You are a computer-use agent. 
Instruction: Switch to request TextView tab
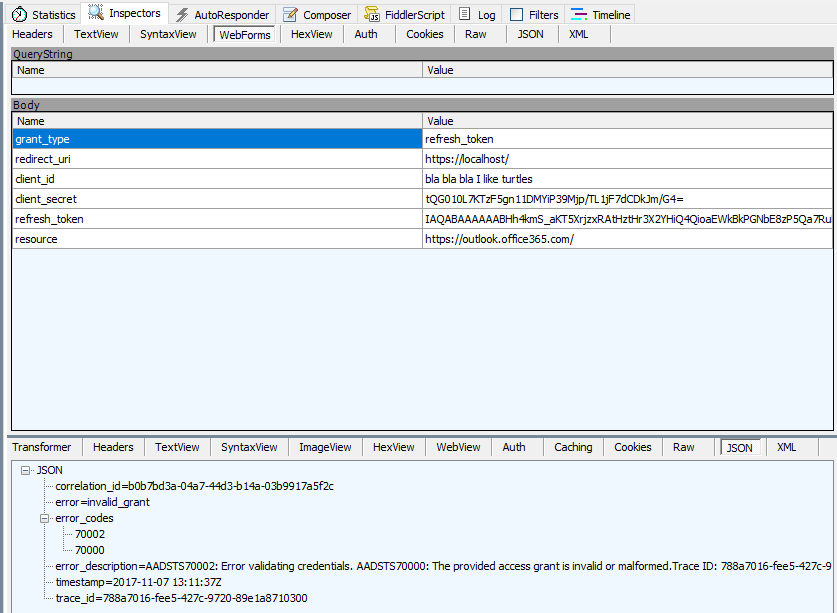coord(96,34)
